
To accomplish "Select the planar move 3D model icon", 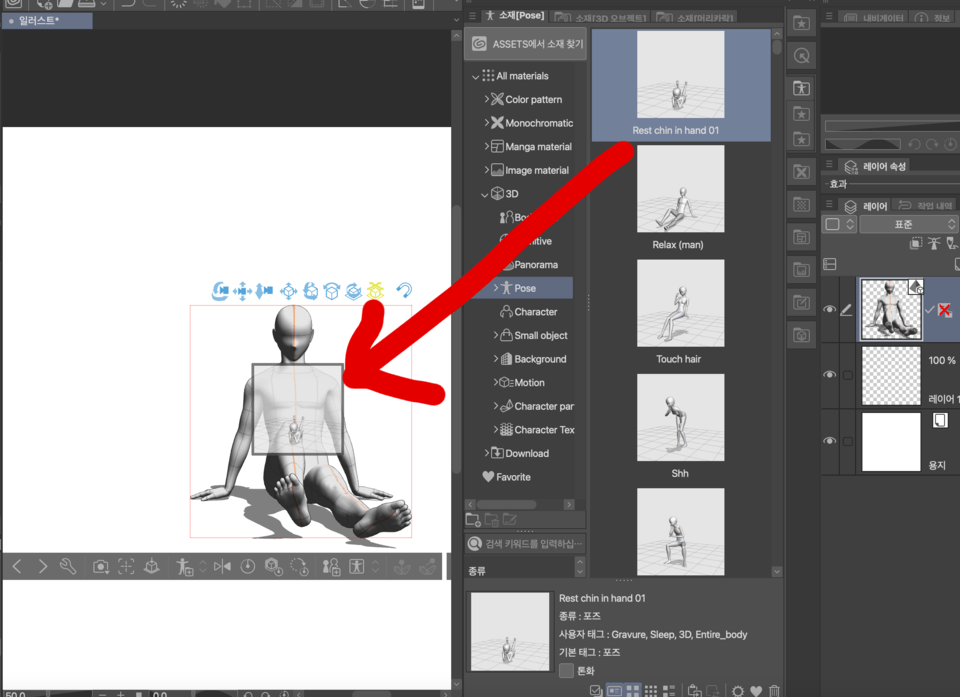I will click(x=288, y=290).
